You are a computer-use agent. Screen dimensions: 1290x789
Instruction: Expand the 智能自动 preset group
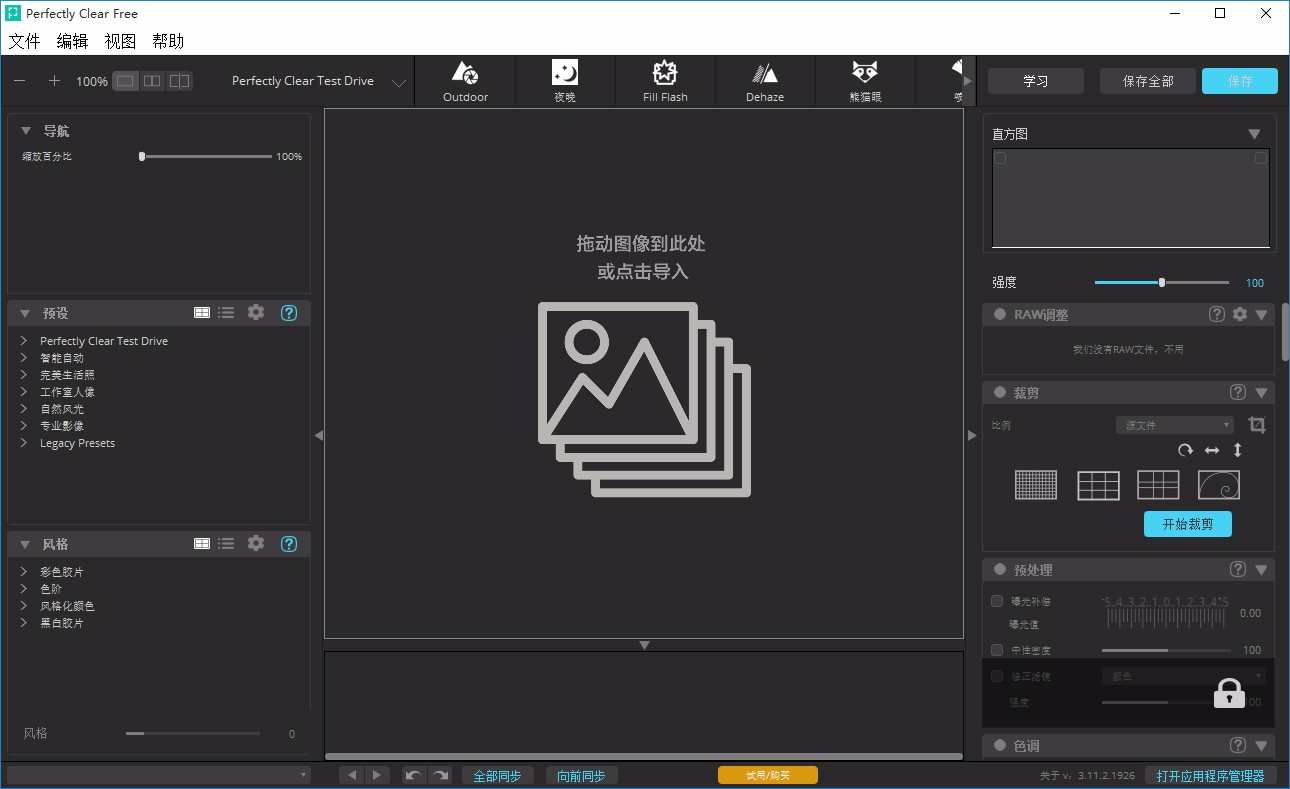click(23, 358)
